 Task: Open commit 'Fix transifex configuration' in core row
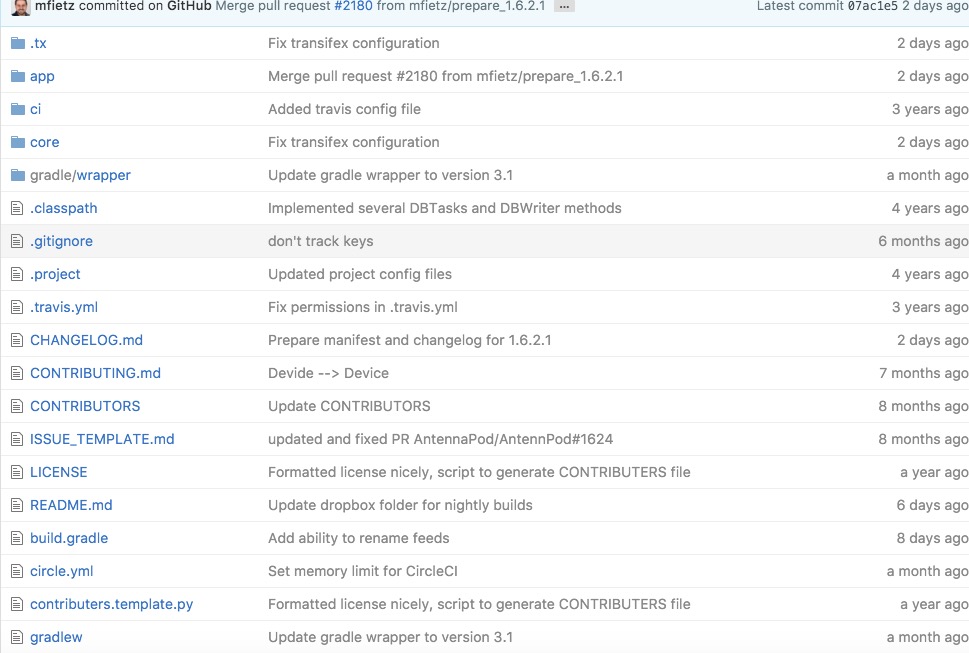click(353, 142)
